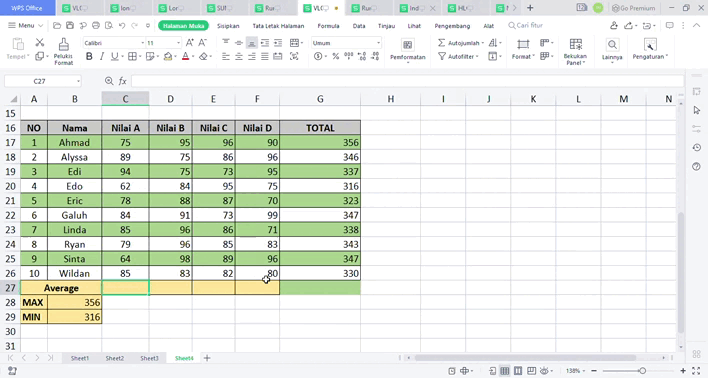
Task: Click the Format button in ribbon
Action: pos(523,50)
